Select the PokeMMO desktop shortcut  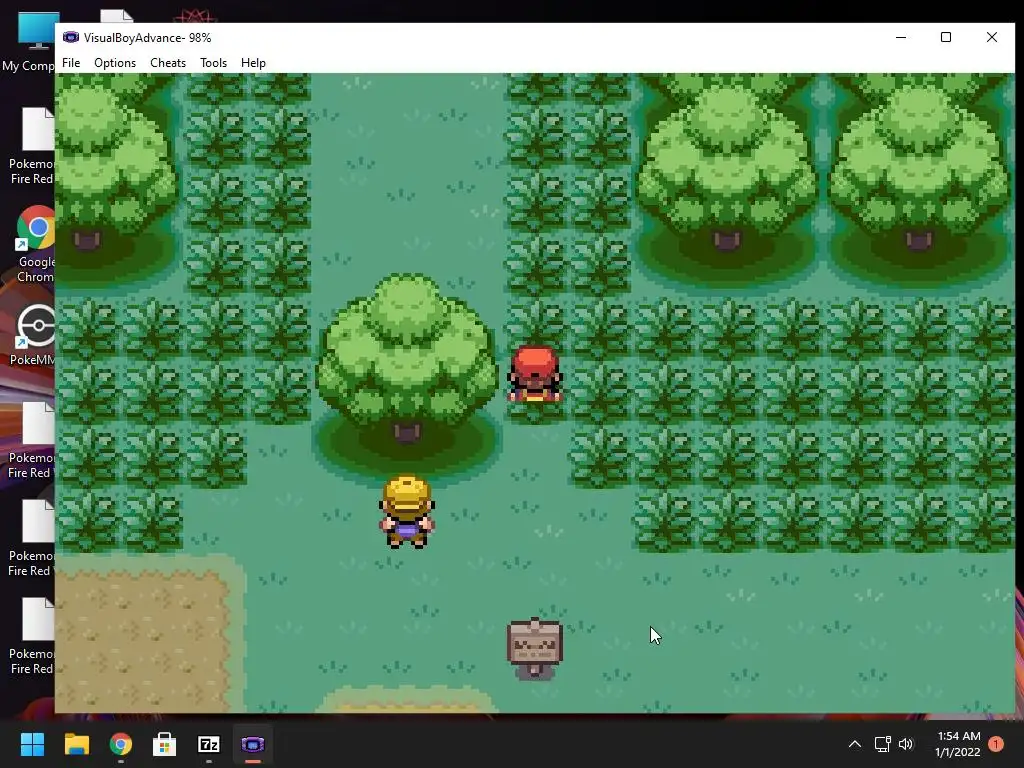tap(34, 334)
